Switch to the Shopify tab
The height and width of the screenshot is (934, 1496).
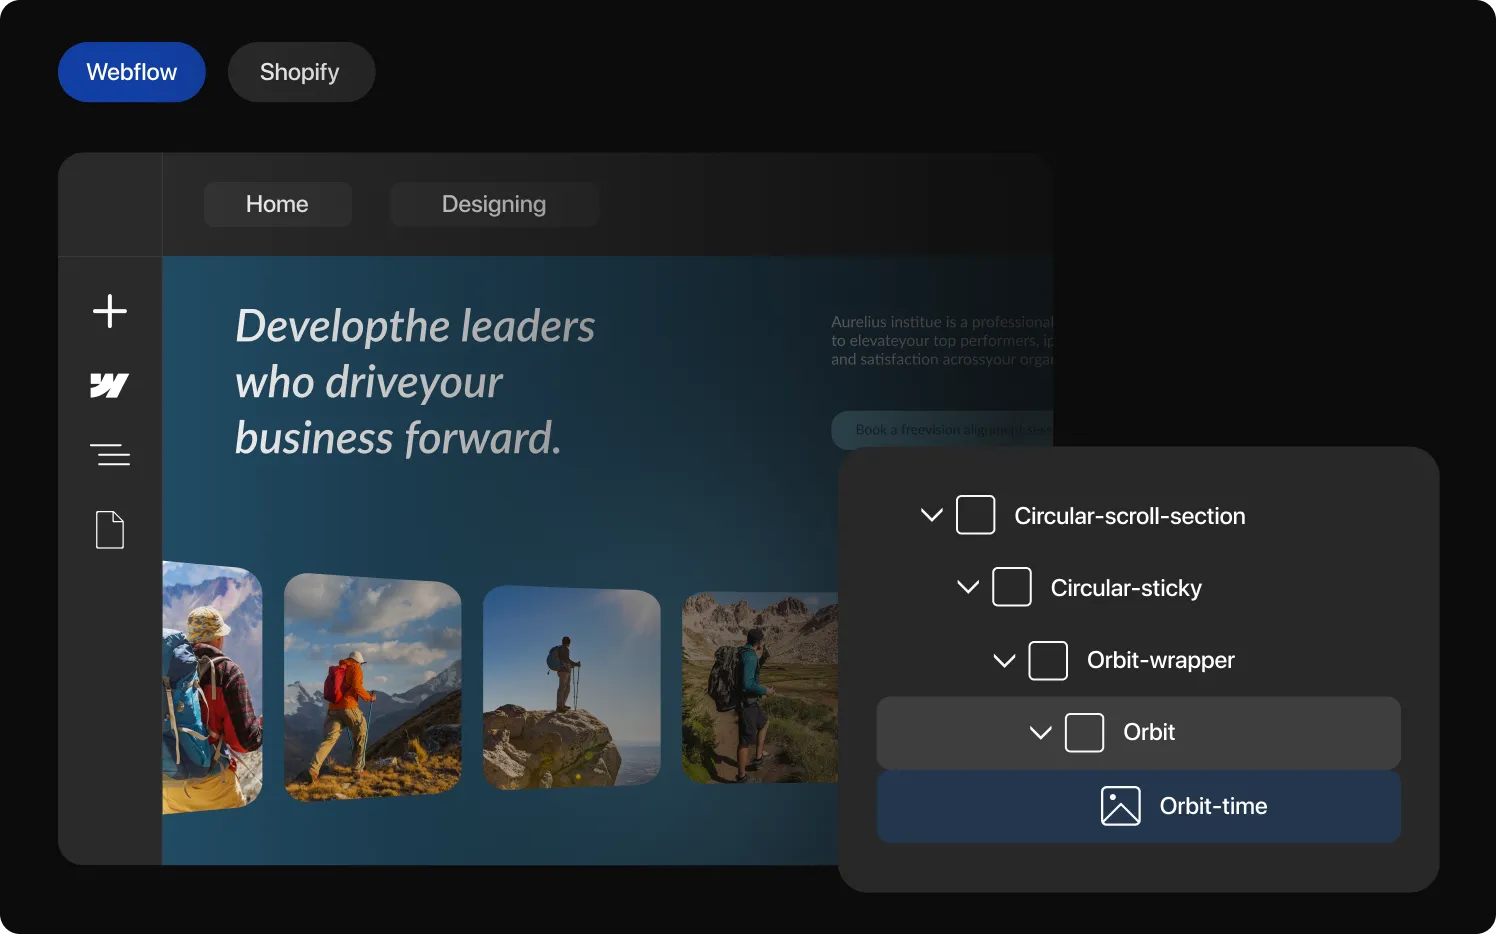coord(301,72)
